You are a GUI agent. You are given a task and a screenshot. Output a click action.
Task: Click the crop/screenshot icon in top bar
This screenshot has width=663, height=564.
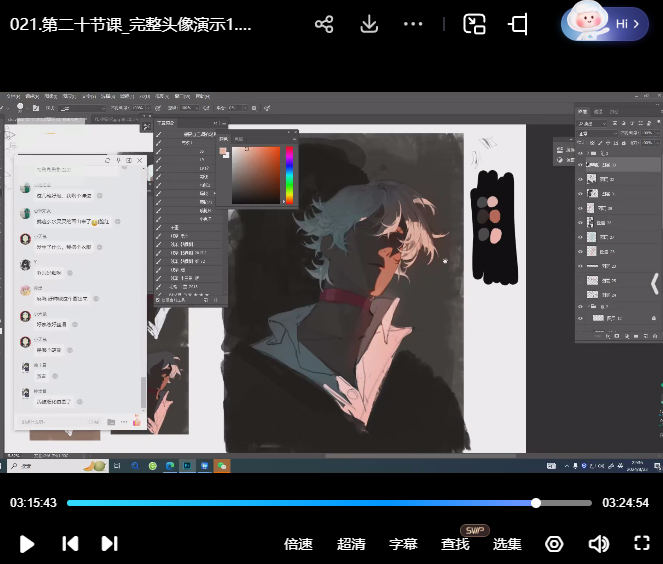(x=518, y=25)
